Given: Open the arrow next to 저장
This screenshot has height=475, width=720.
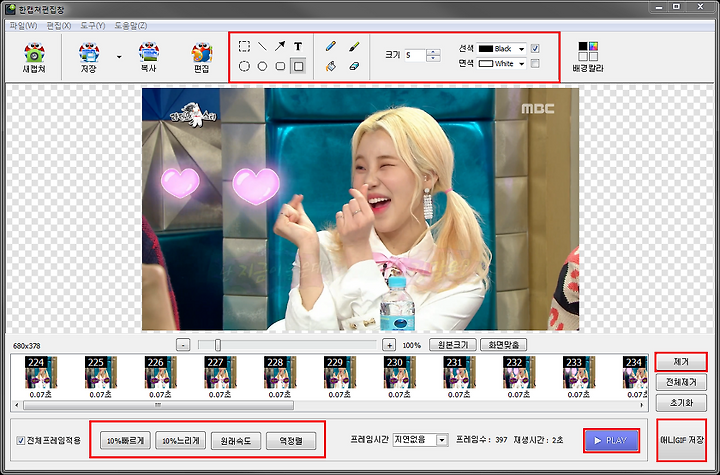Looking at the screenshot, I should pyautogui.click(x=119, y=57).
